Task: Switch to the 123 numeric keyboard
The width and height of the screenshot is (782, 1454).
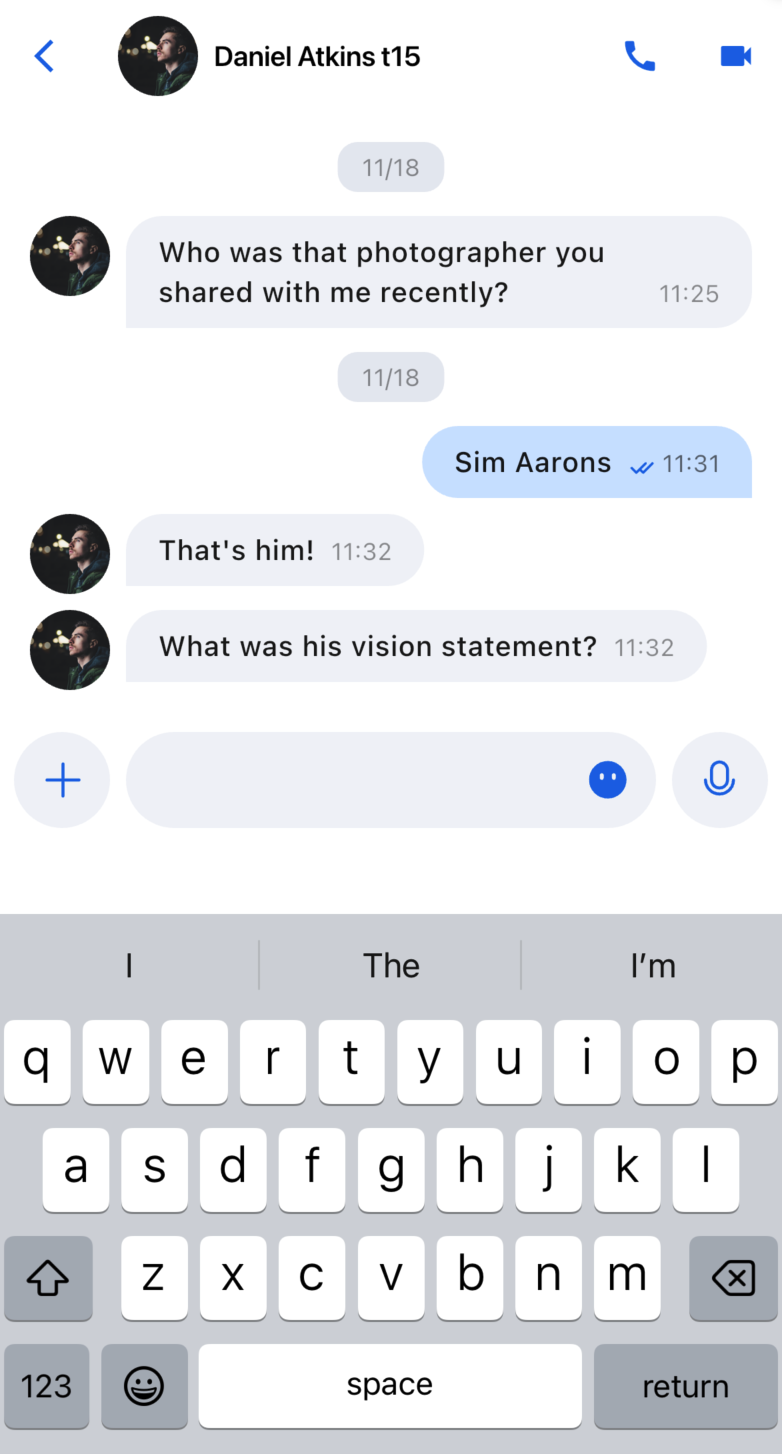Action: [47, 1386]
